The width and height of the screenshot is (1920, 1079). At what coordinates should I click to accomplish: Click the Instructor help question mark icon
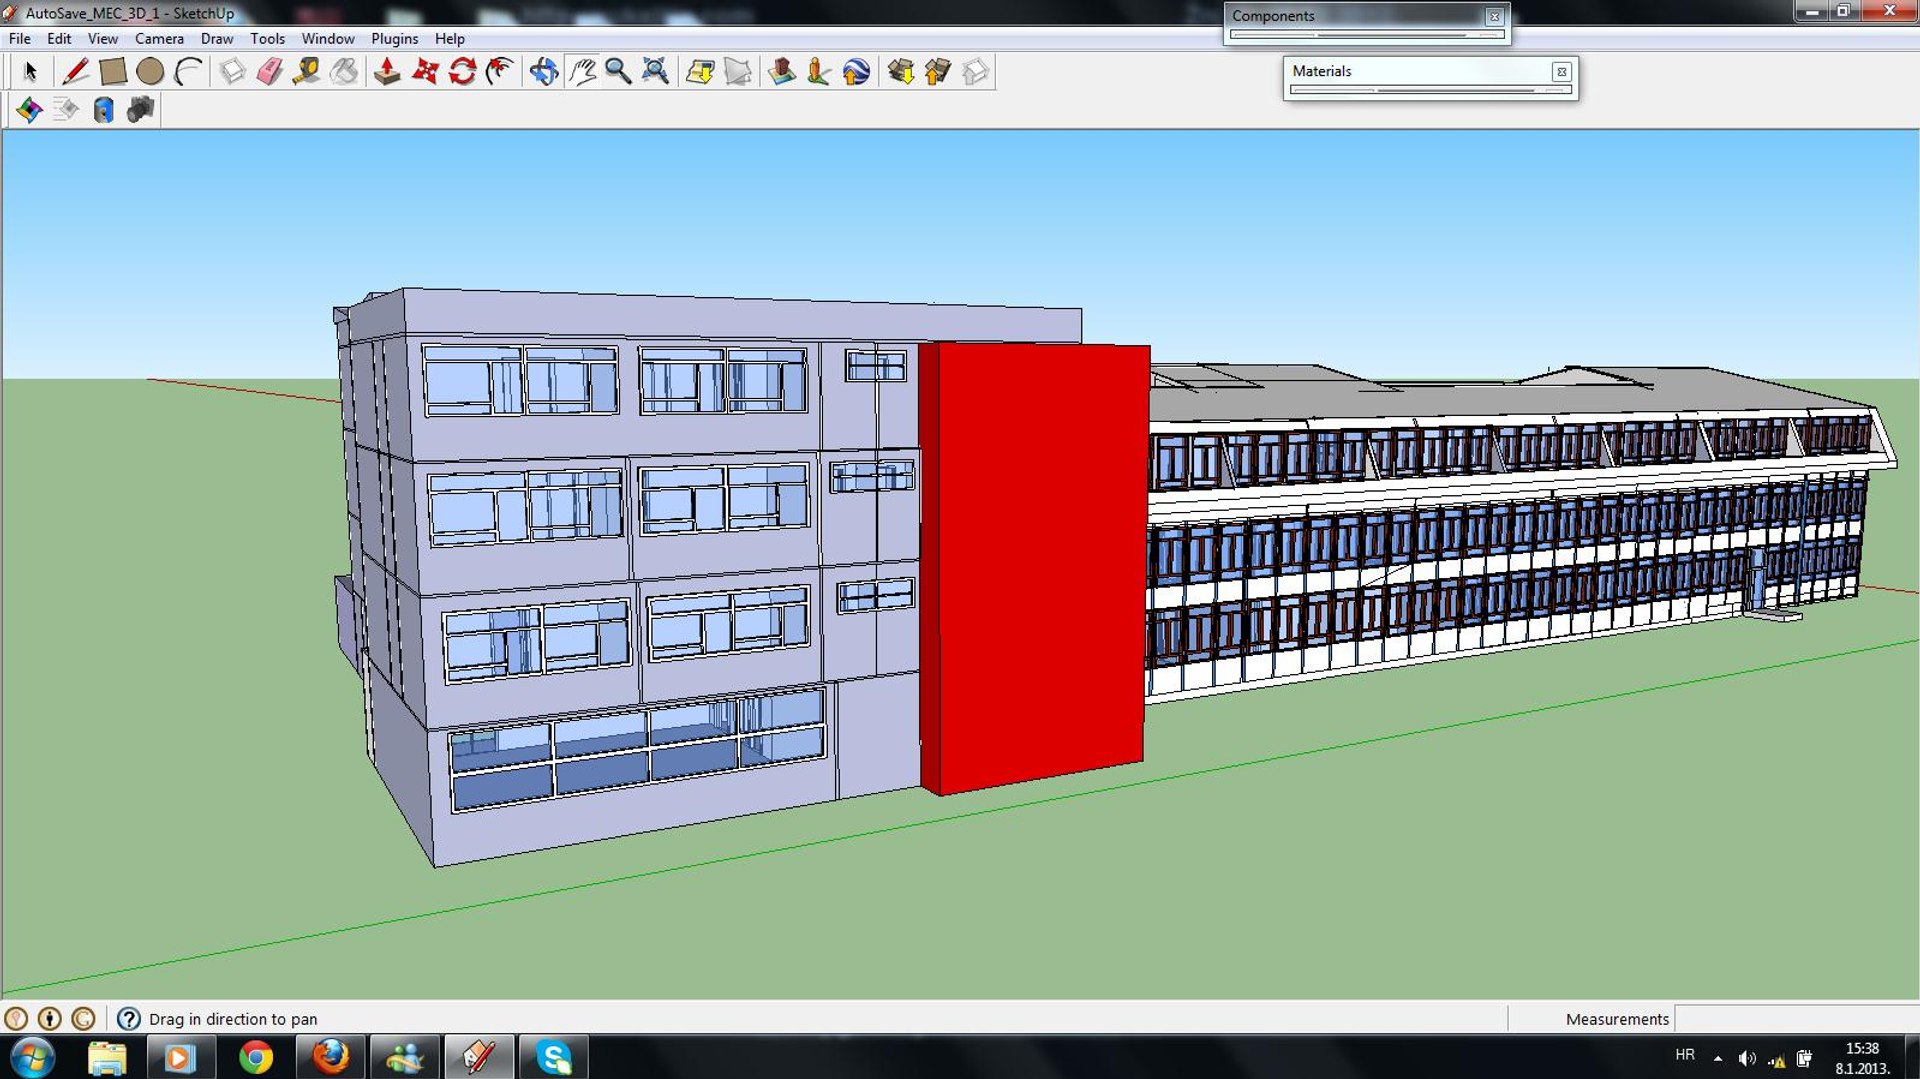click(x=128, y=1019)
